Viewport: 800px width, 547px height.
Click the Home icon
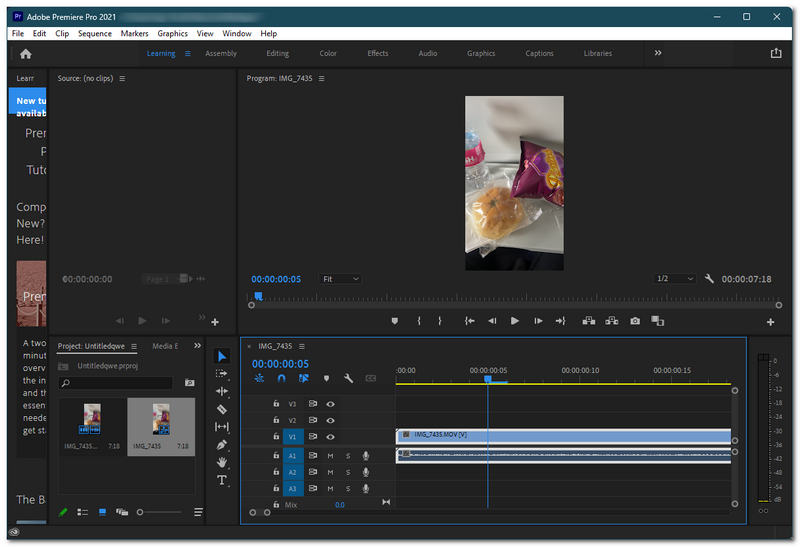(x=26, y=54)
